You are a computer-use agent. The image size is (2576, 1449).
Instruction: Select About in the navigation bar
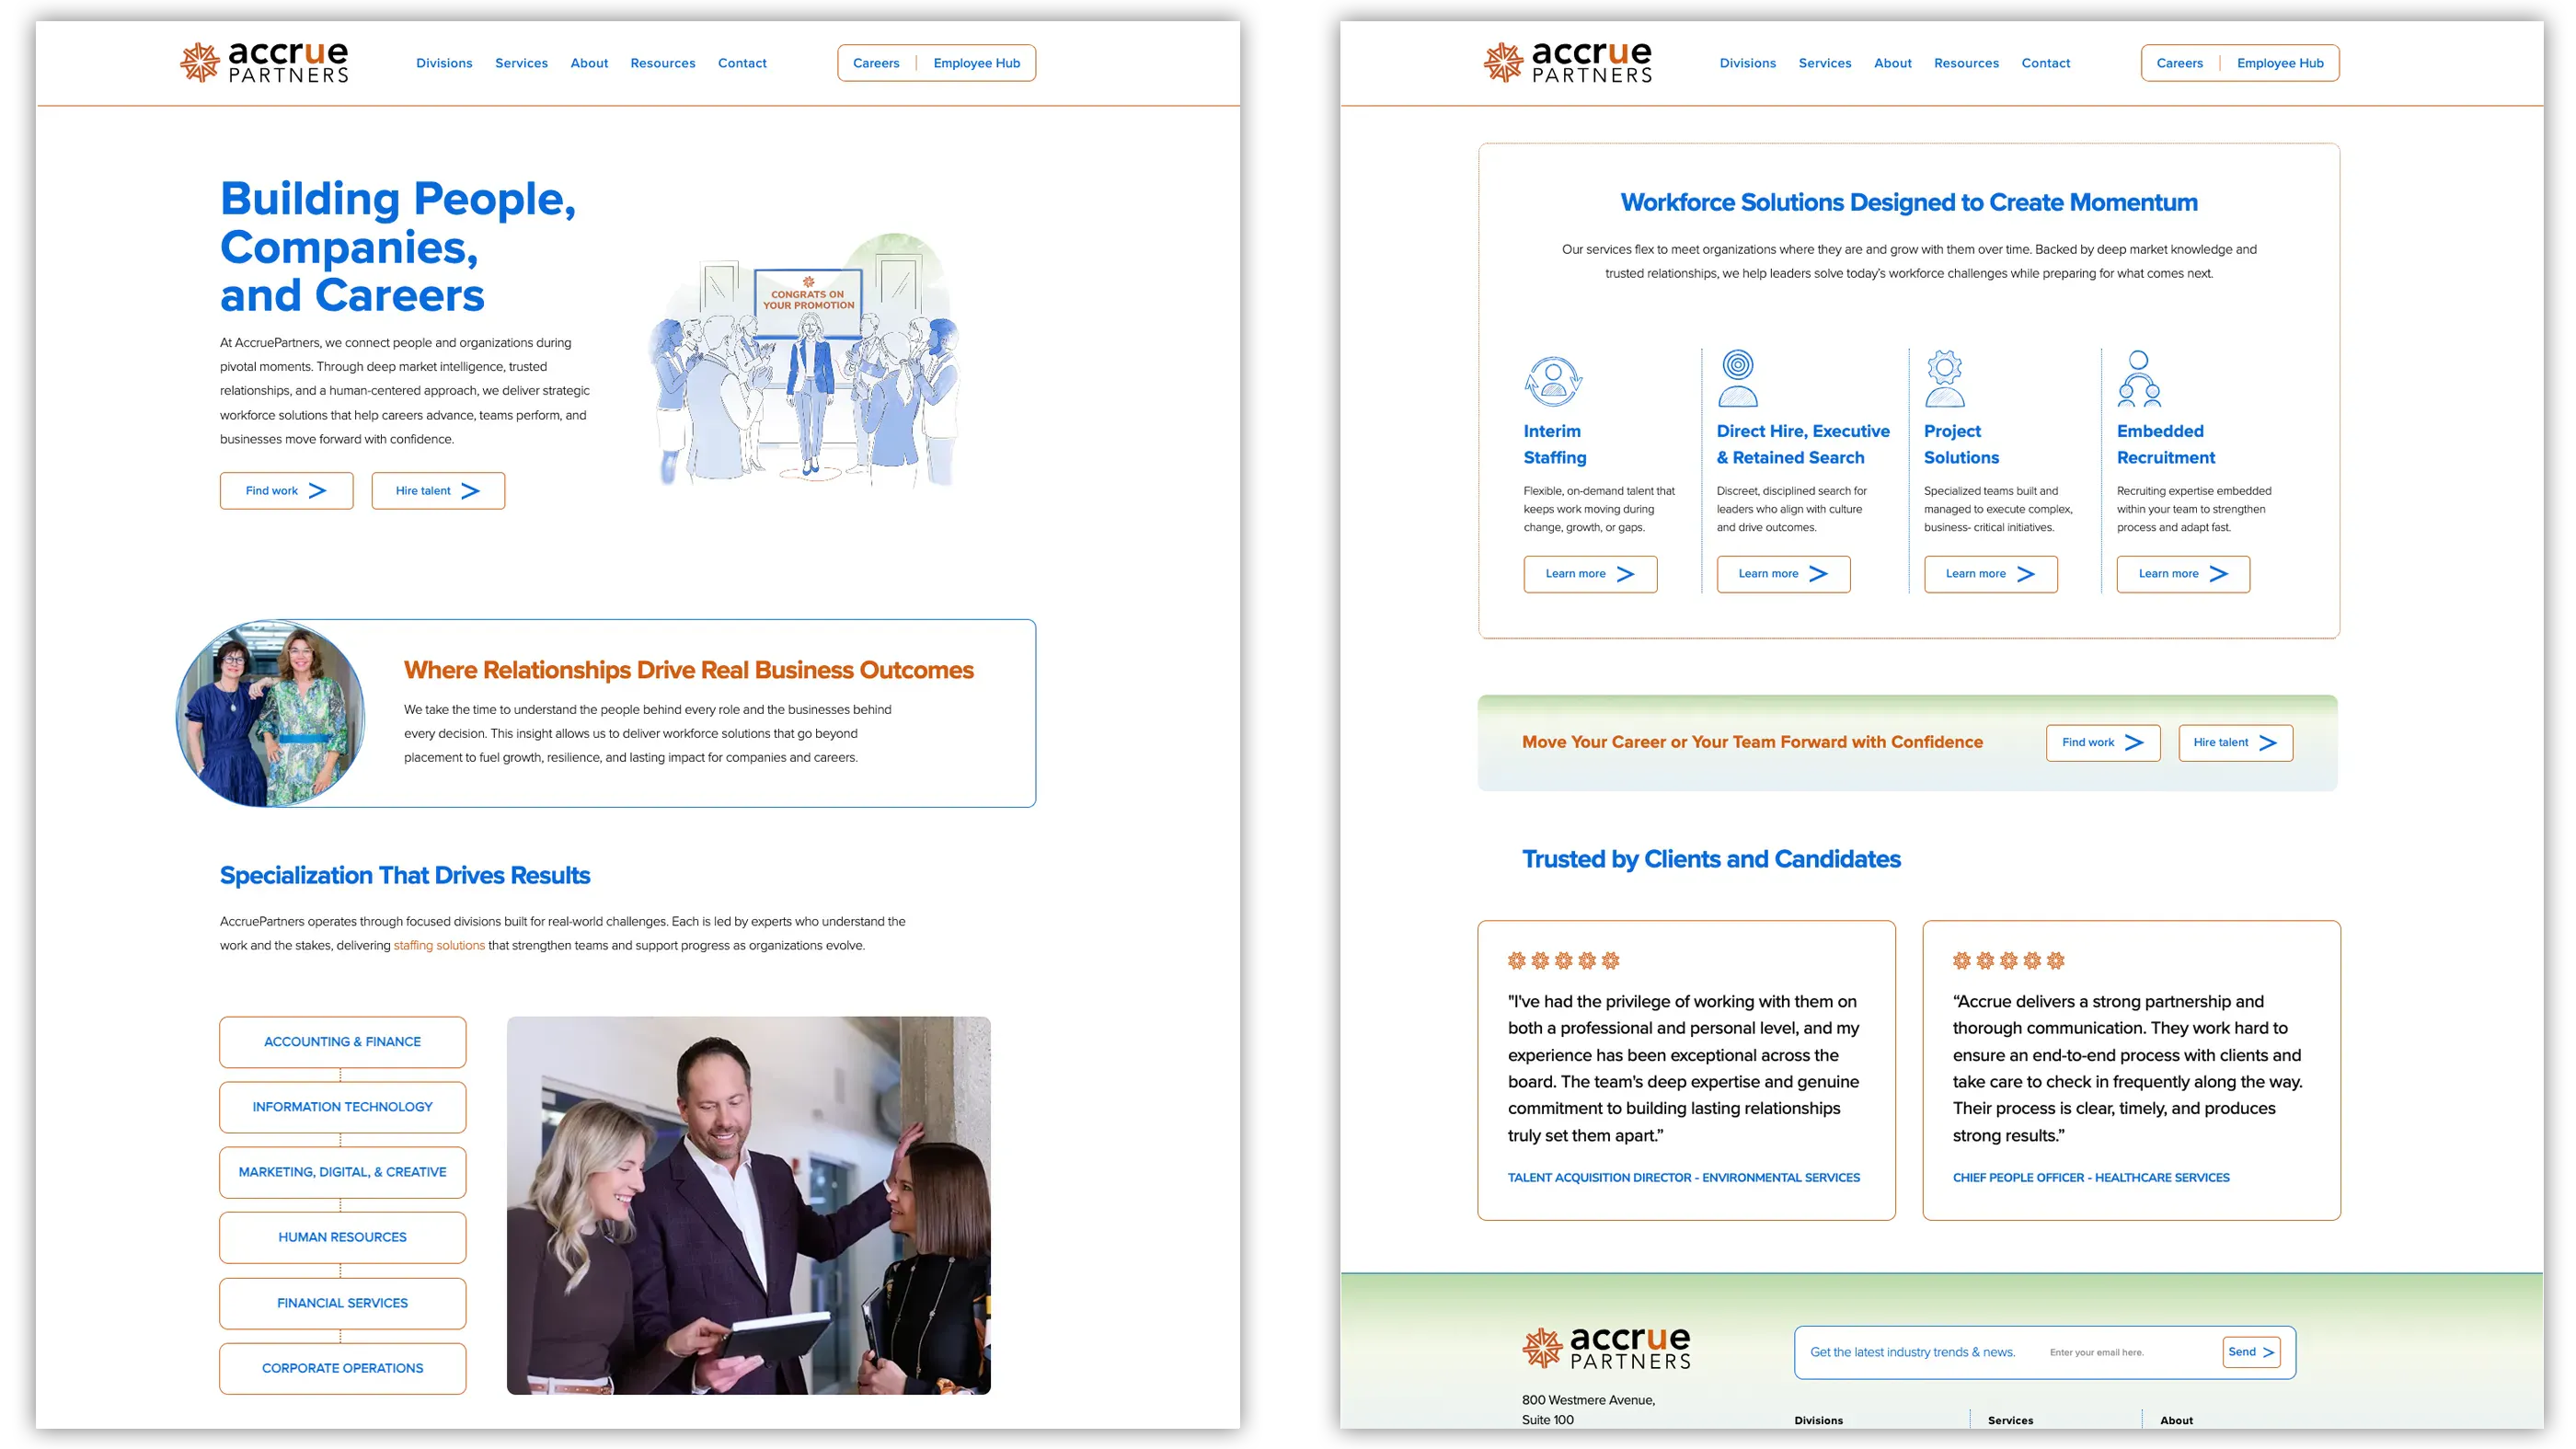pyautogui.click(x=589, y=62)
